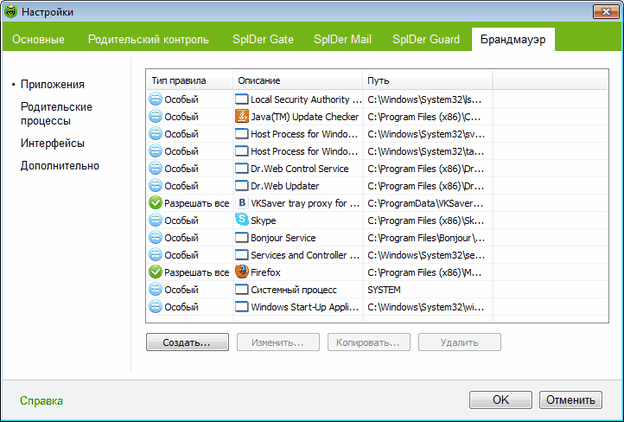Select the Java(TM) Update Checker description text
624x422 pixels.
pos(304,117)
